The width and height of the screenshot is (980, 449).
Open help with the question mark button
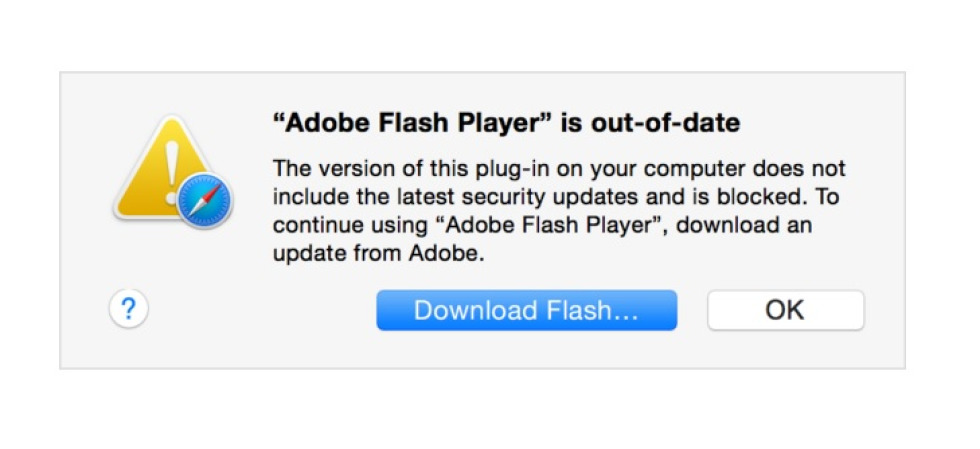tap(128, 309)
